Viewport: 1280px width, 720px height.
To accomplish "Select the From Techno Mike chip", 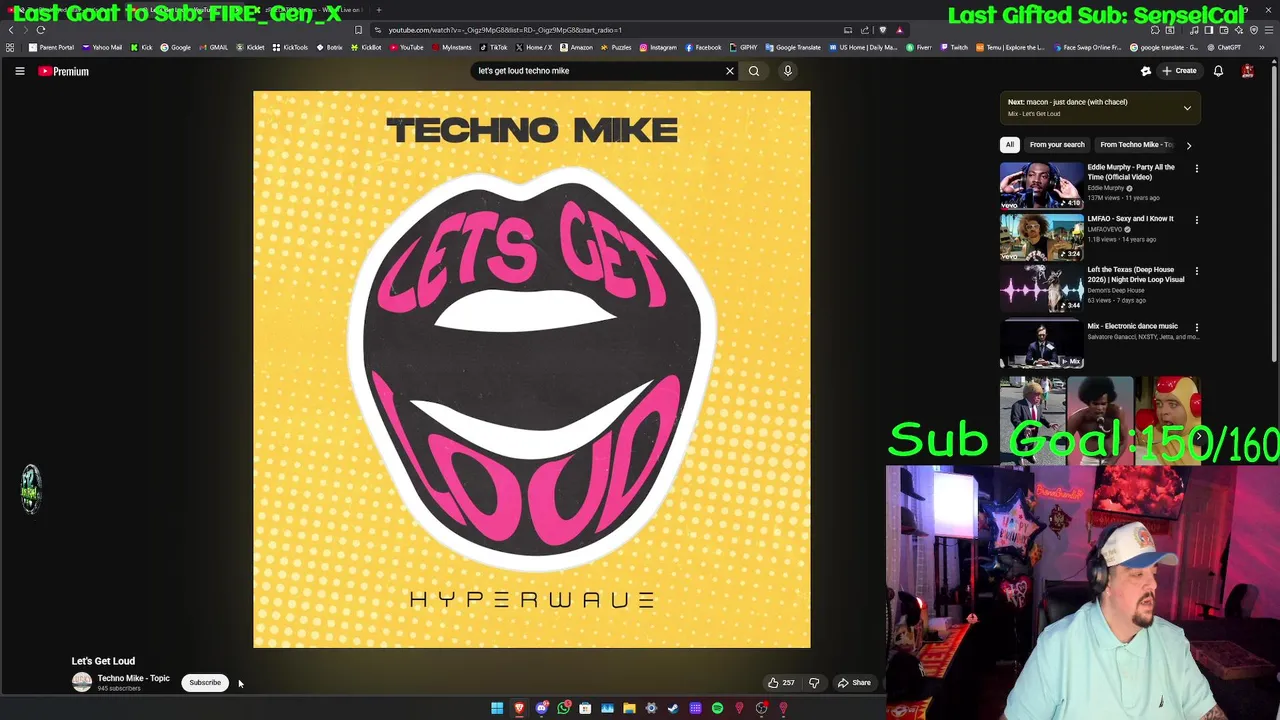I will [1136, 145].
